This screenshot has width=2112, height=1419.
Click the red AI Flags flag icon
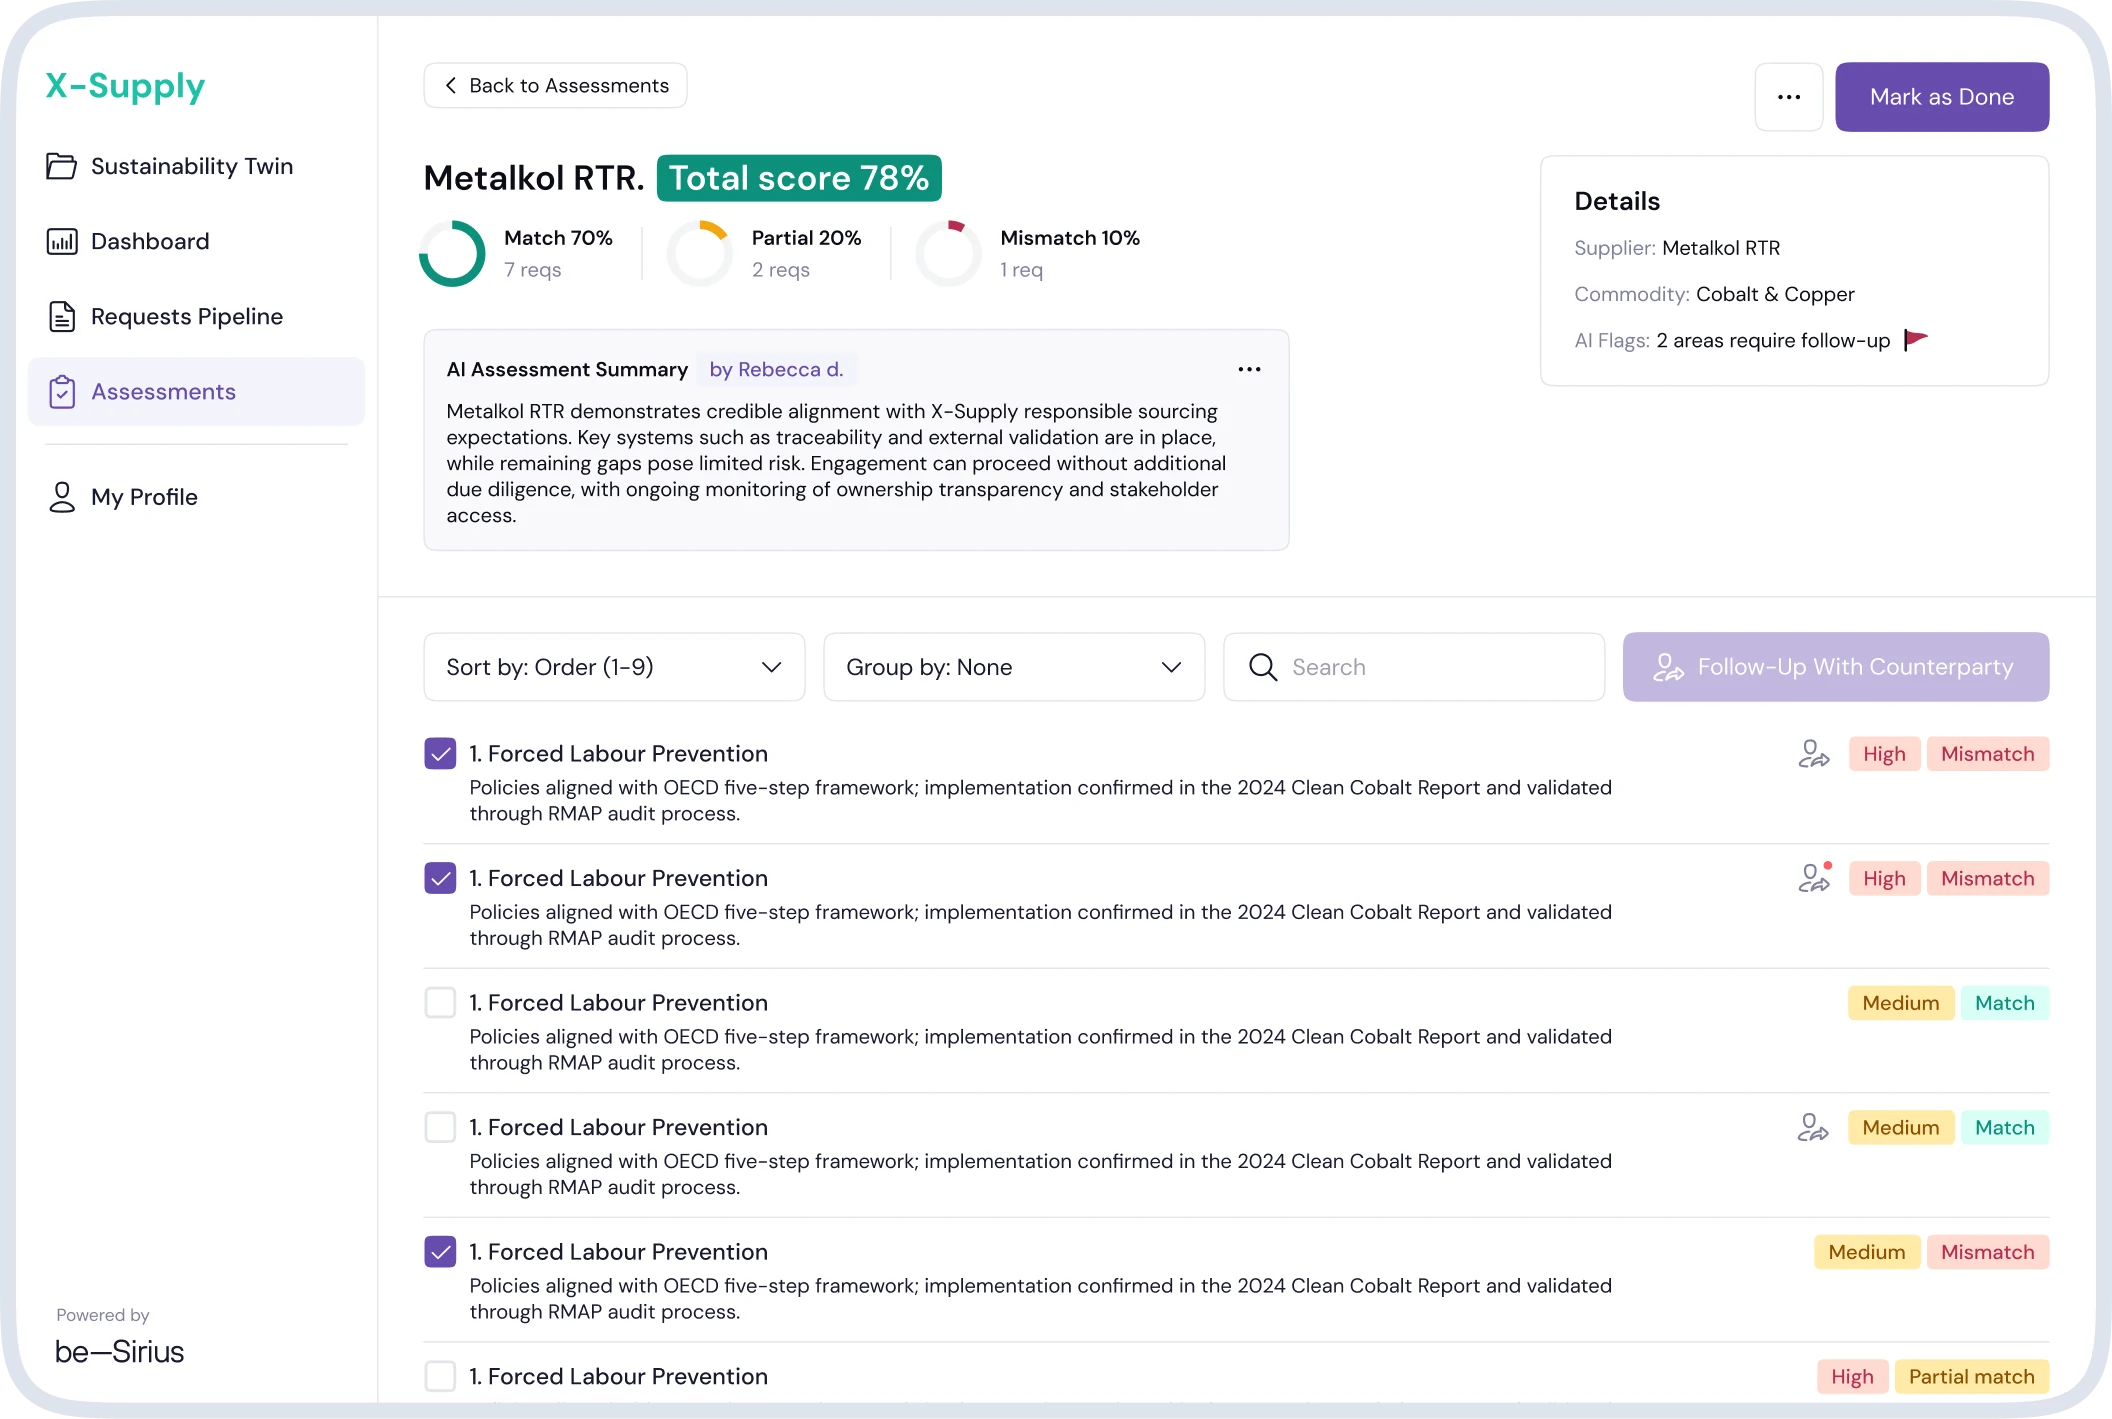[x=1915, y=340]
